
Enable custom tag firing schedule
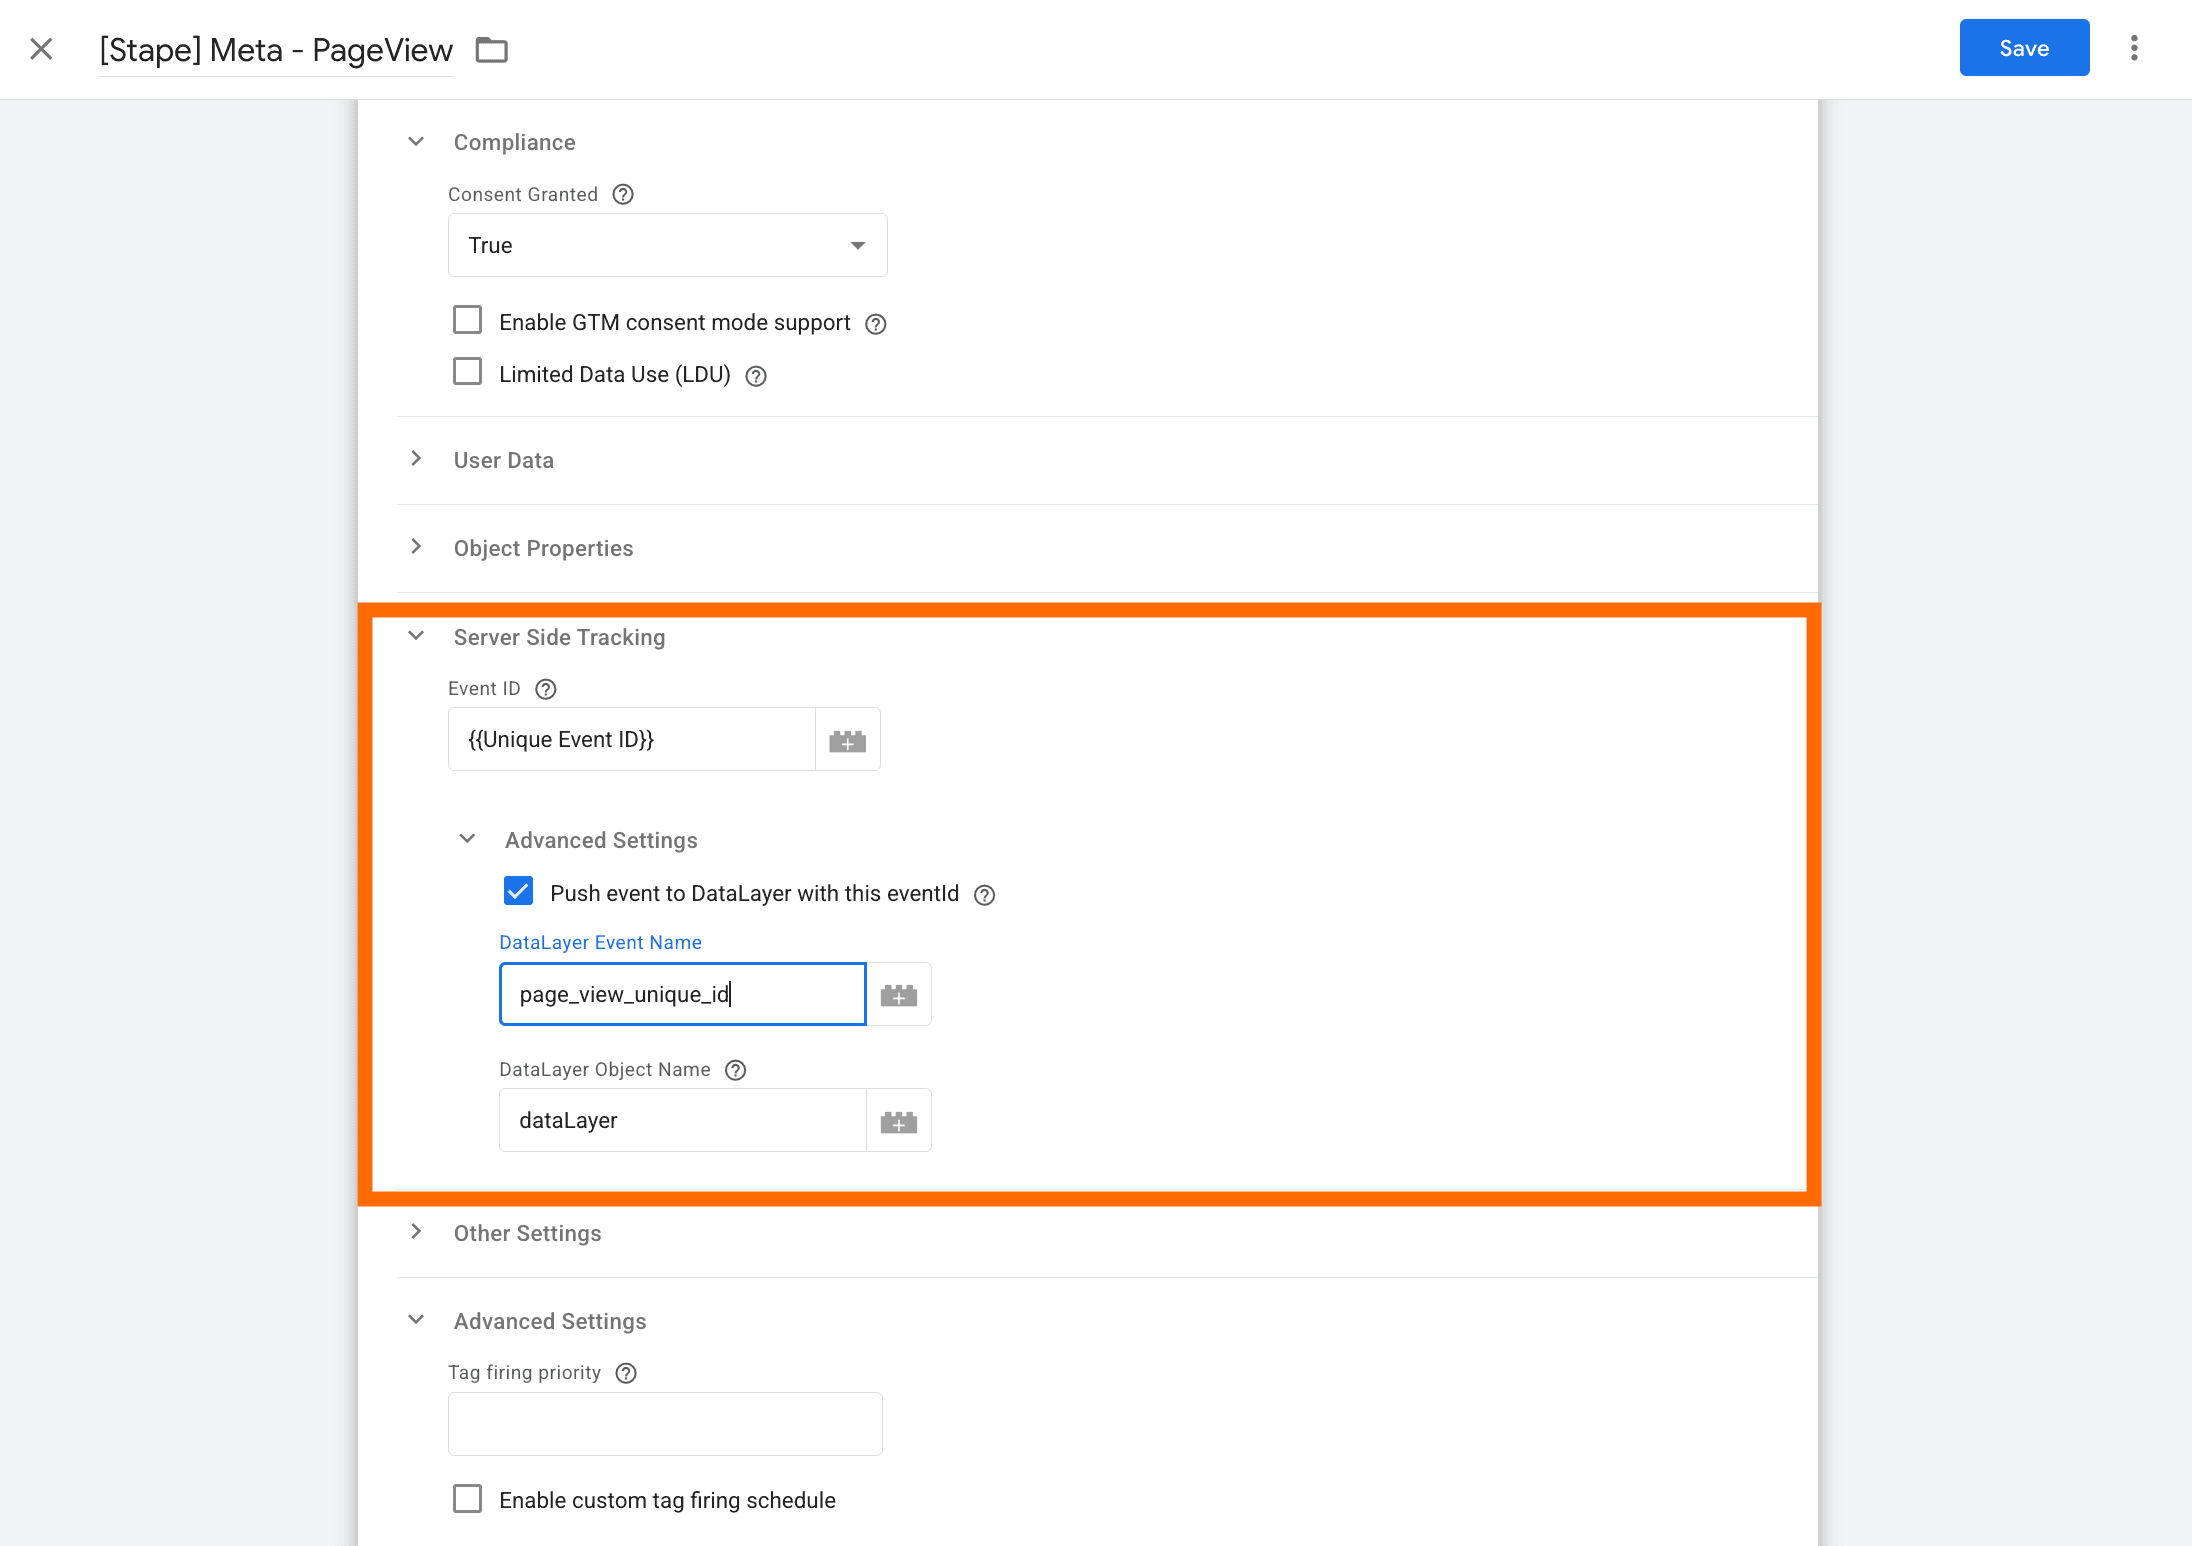[467, 1498]
